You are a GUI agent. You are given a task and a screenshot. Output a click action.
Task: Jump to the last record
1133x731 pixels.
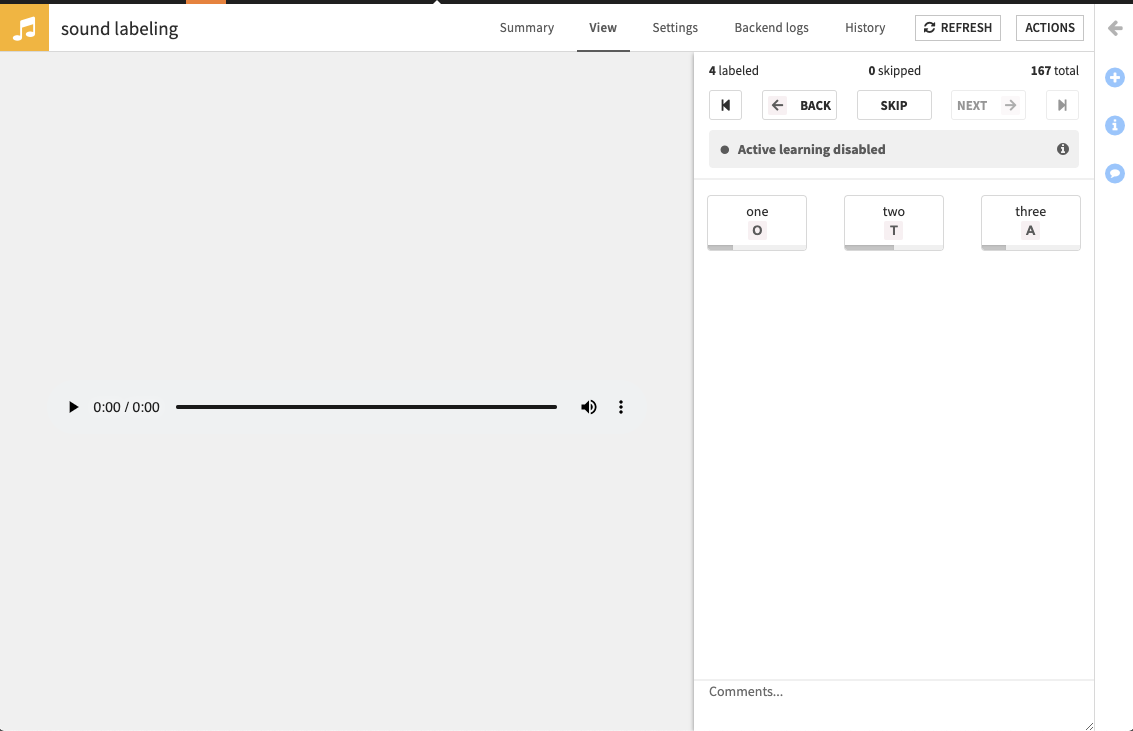tap(1062, 105)
